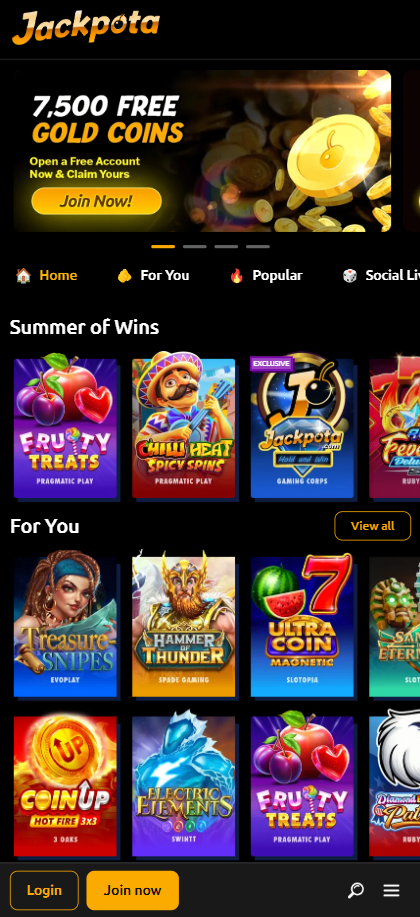
Task: Click the Join Now! banner button
Action: pyautogui.click(x=97, y=201)
